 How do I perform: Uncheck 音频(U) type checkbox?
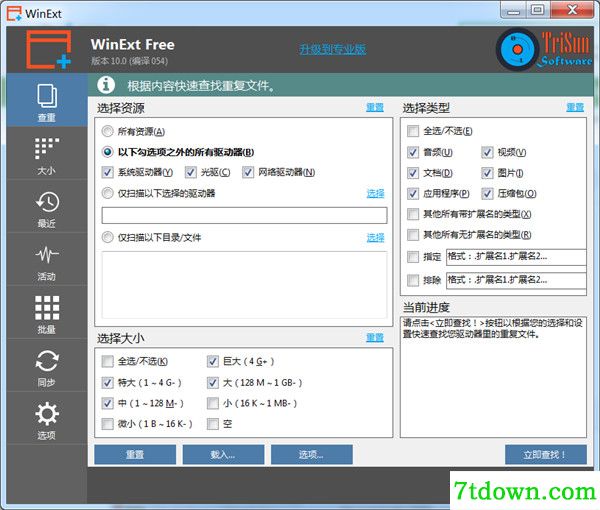(413, 152)
